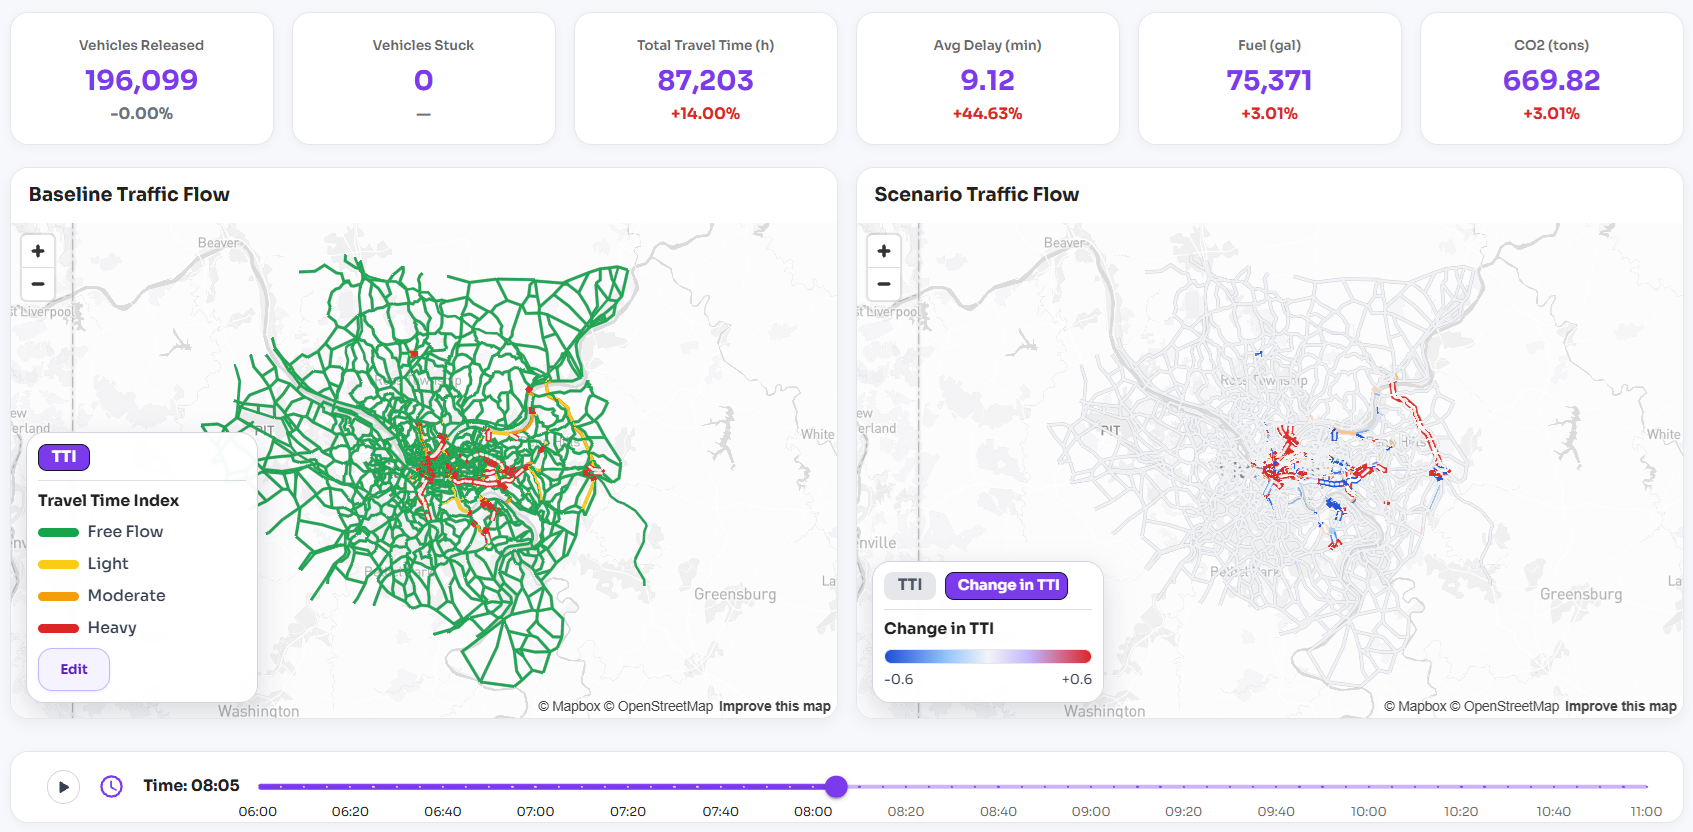
Task: Jump timeline to 08:40 marker
Action: (x=998, y=811)
